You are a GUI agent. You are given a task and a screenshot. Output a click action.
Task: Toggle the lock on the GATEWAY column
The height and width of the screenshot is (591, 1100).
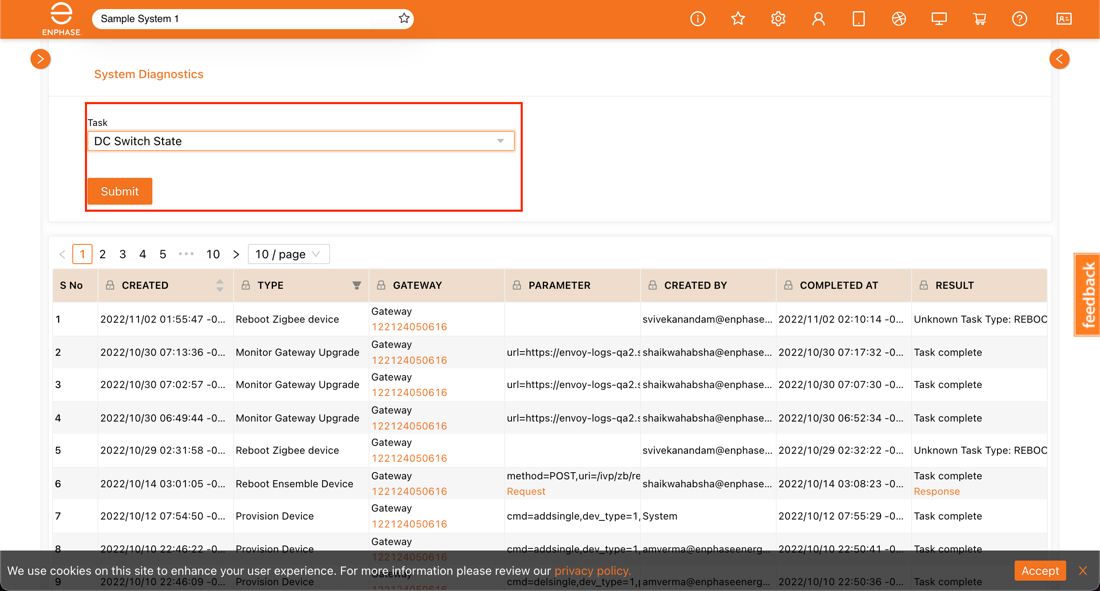click(x=382, y=285)
